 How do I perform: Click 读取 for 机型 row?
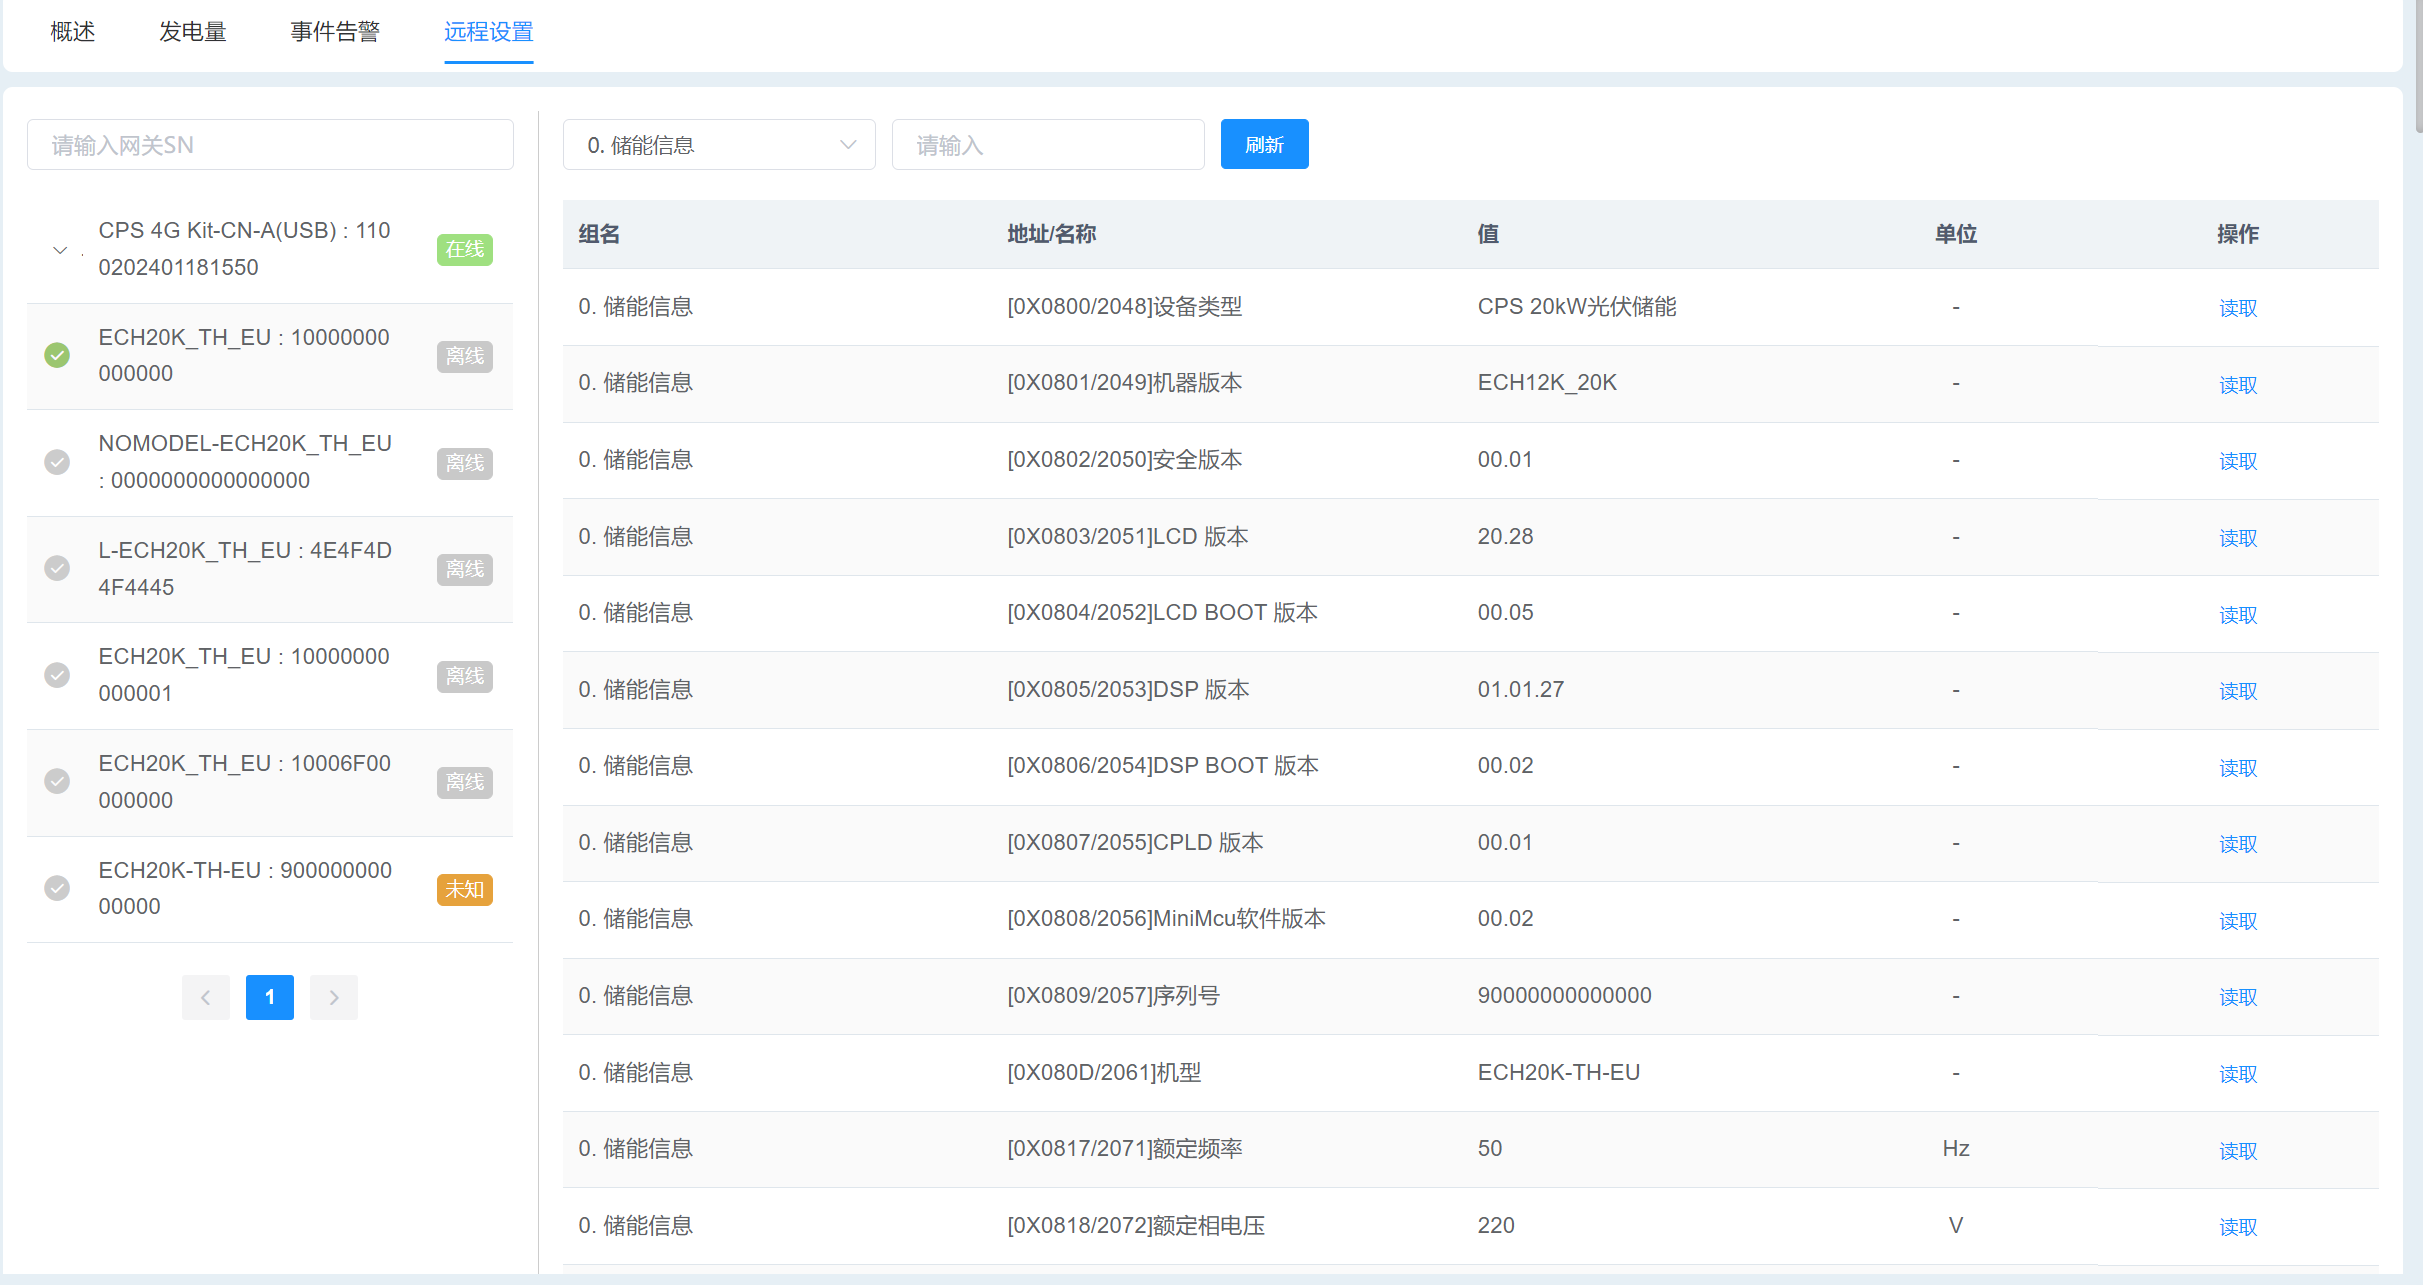[x=2238, y=1074]
